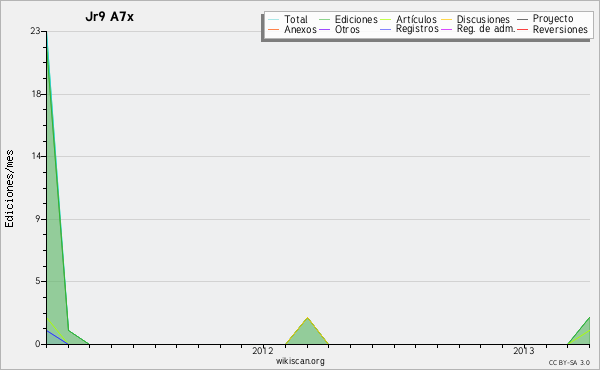600x370 pixels.
Task: Click the 'wikiscan.org' caption
Action: click(300, 361)
